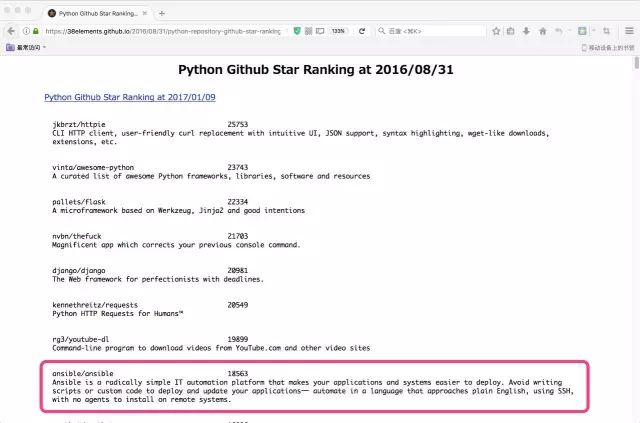Viewport: 640px width, 423px height.
Task: Click 'The Web framework for perfectionists' description
Action: coord(158,279)
